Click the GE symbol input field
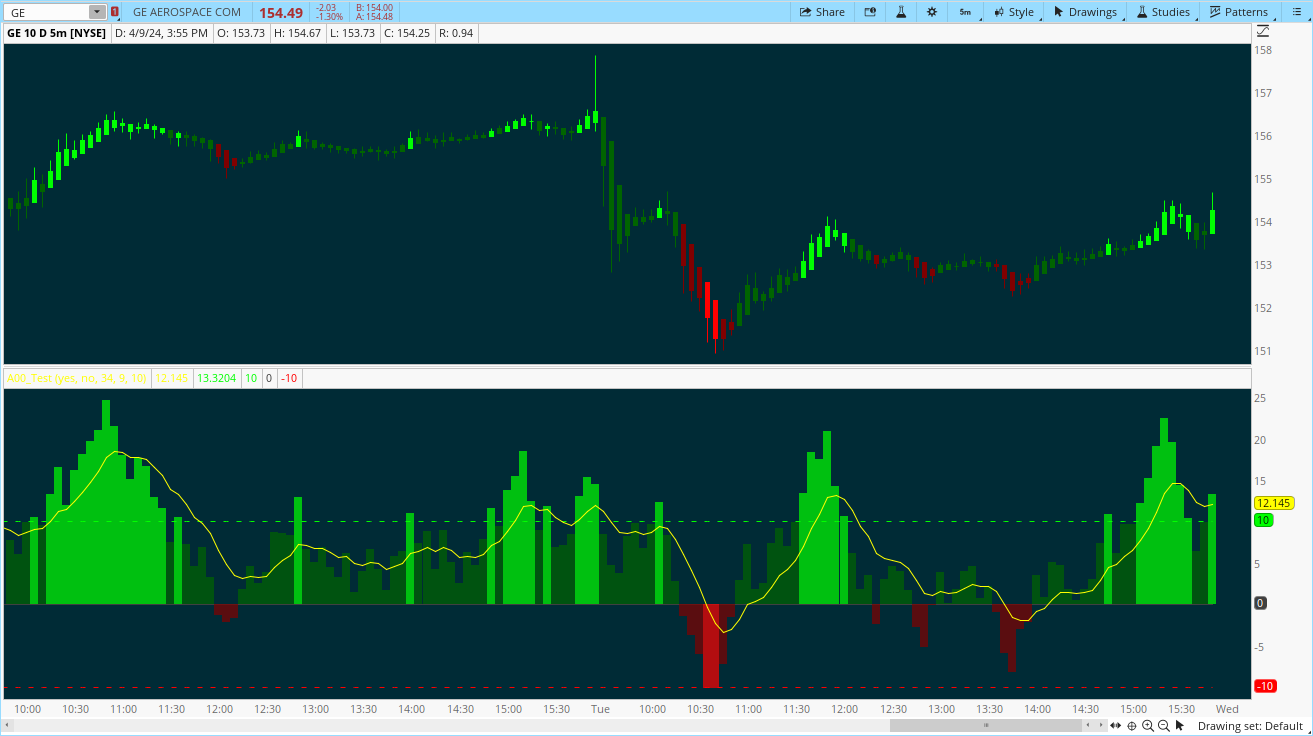Viewport: 1313px width, 736px height. pos(47,12)
